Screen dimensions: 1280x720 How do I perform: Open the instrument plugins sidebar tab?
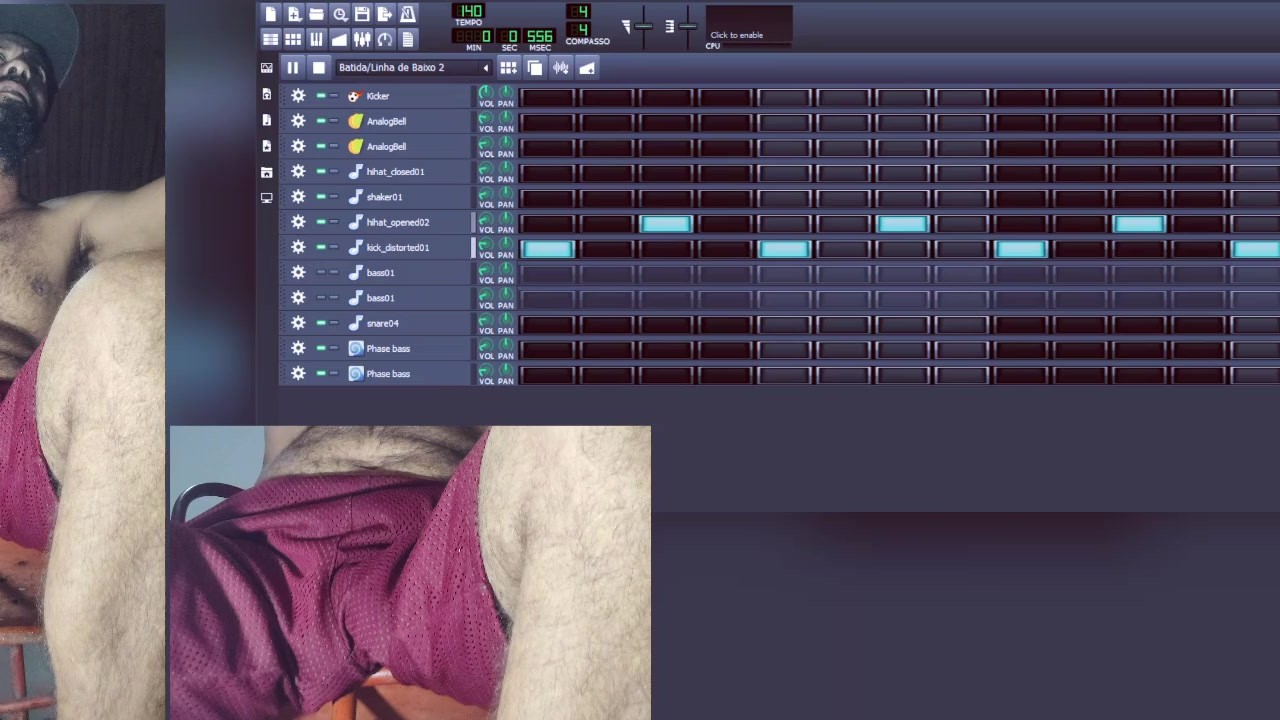[x=266, y=68]
